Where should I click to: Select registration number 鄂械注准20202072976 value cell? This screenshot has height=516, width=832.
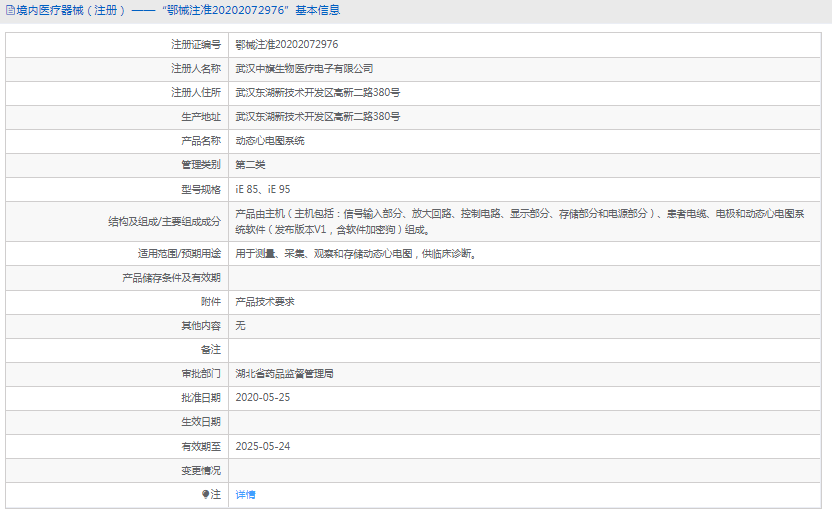click(x=524, y=45)
